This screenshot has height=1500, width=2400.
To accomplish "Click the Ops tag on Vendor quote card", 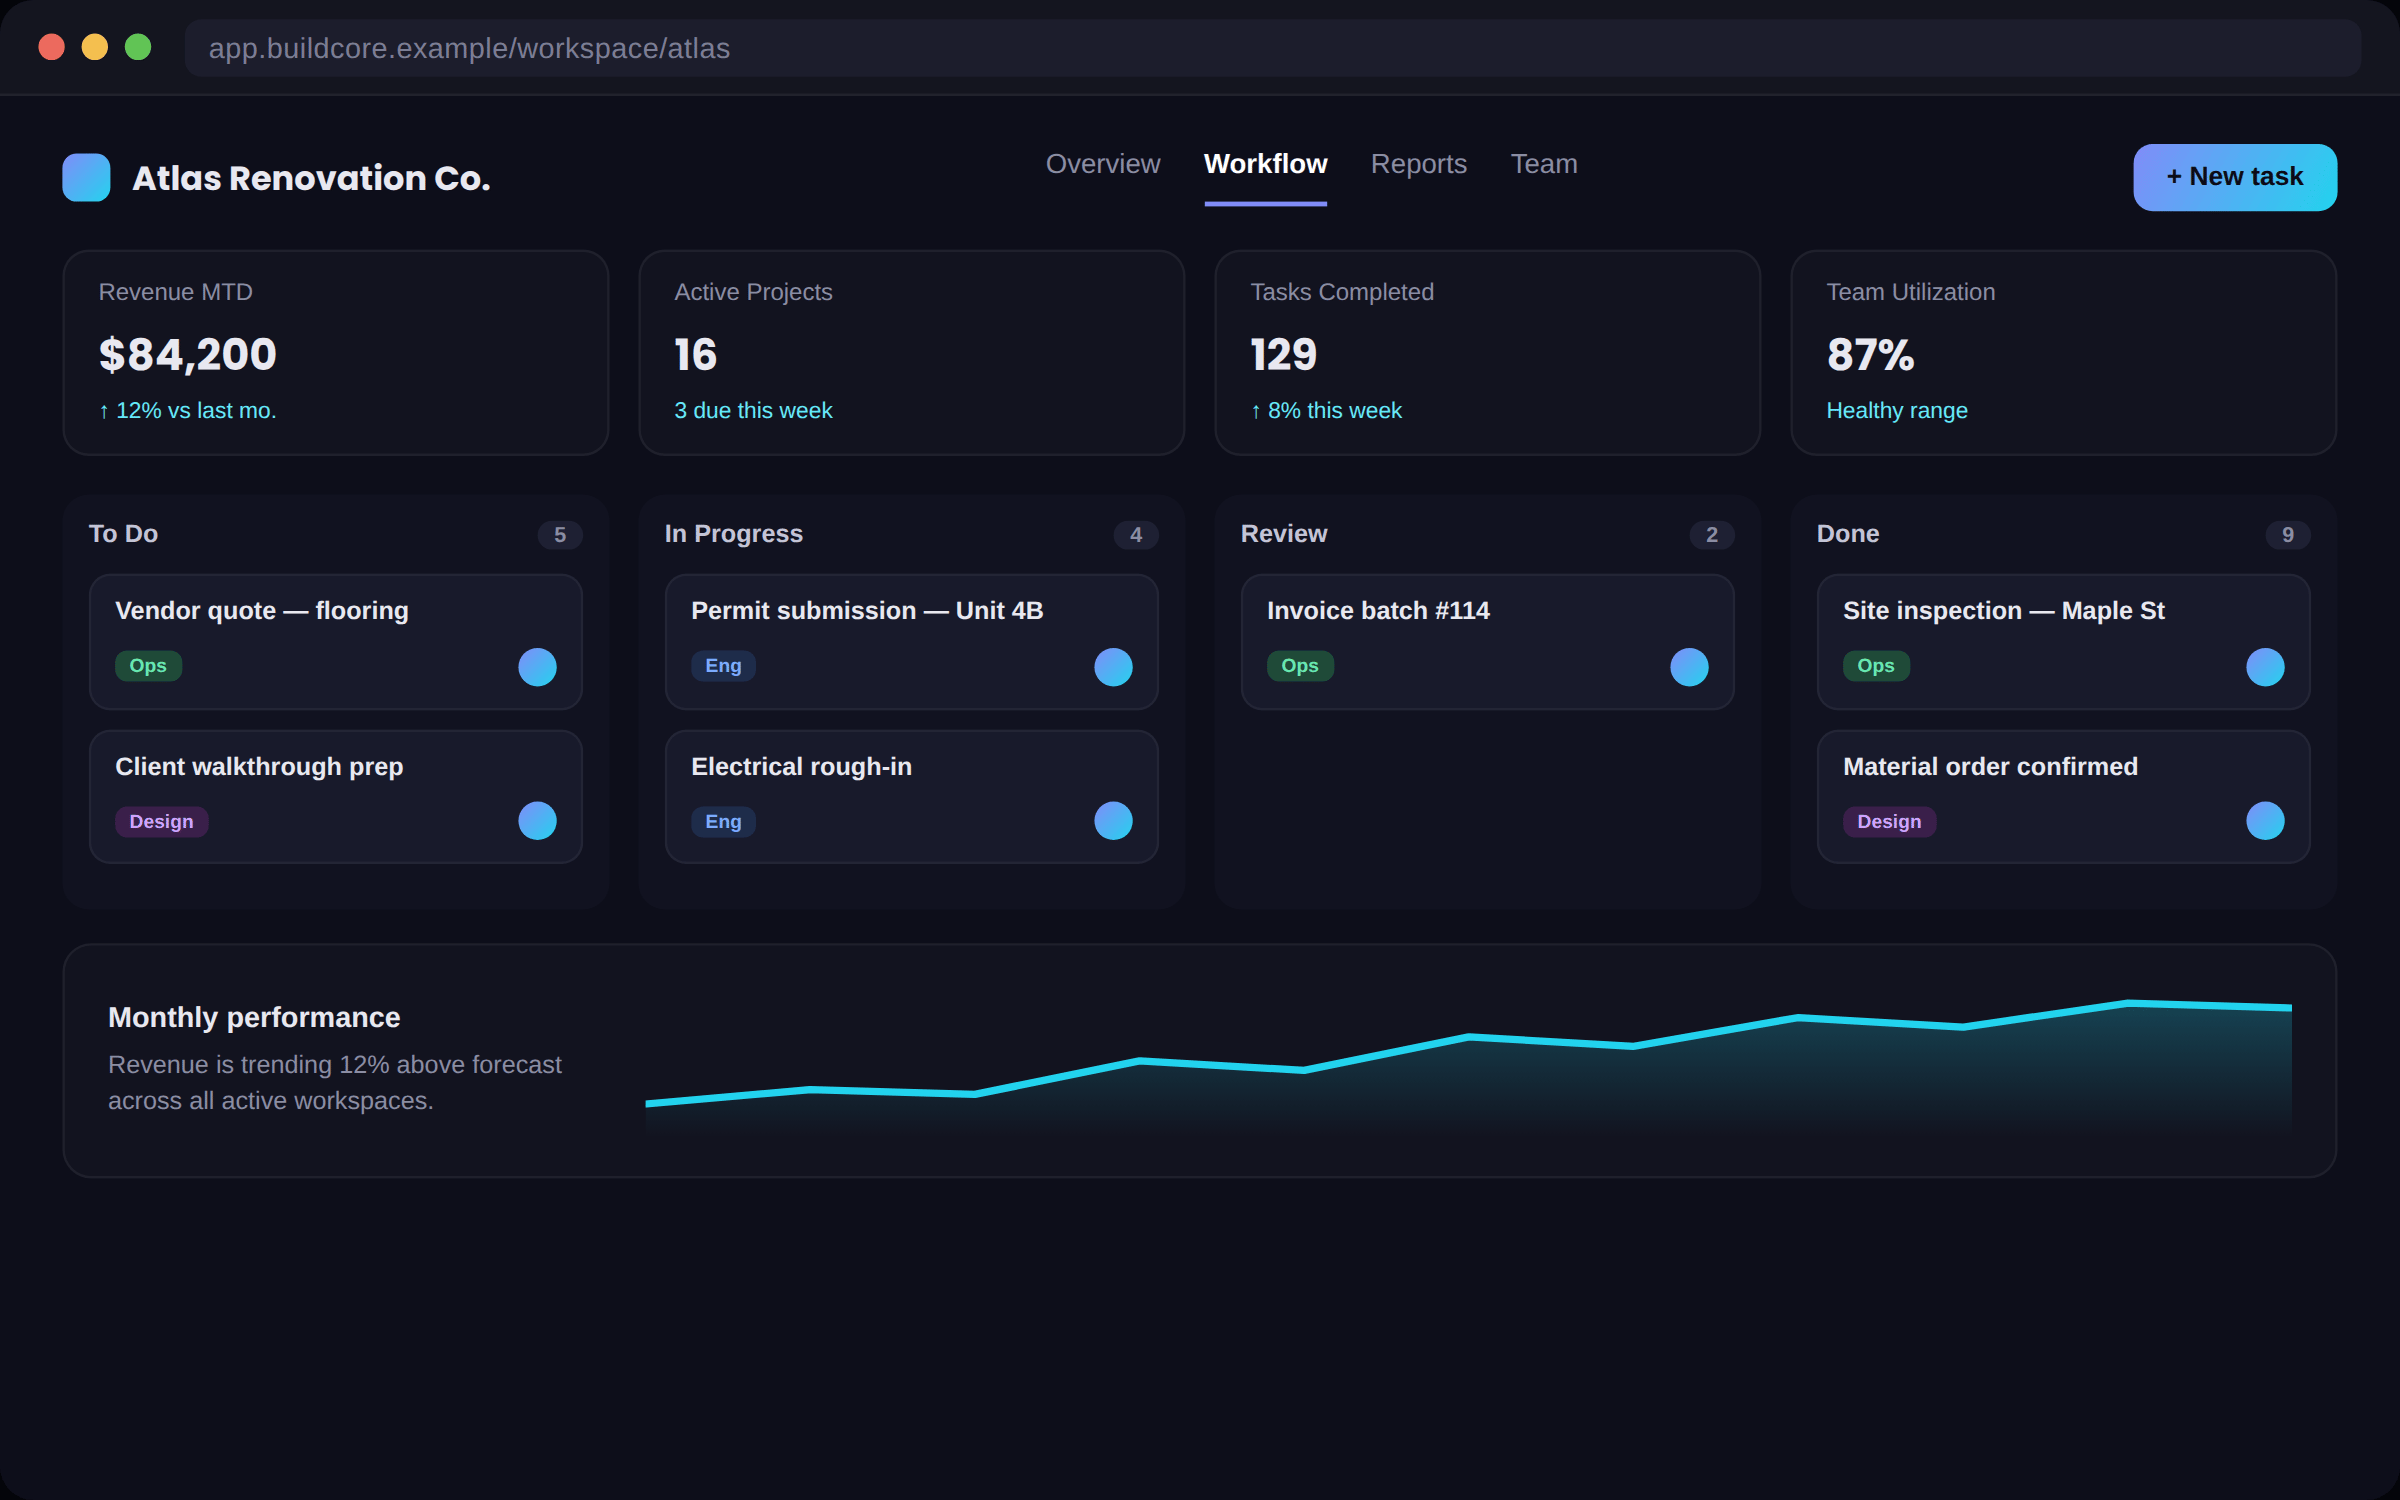I will coord(148,666).
